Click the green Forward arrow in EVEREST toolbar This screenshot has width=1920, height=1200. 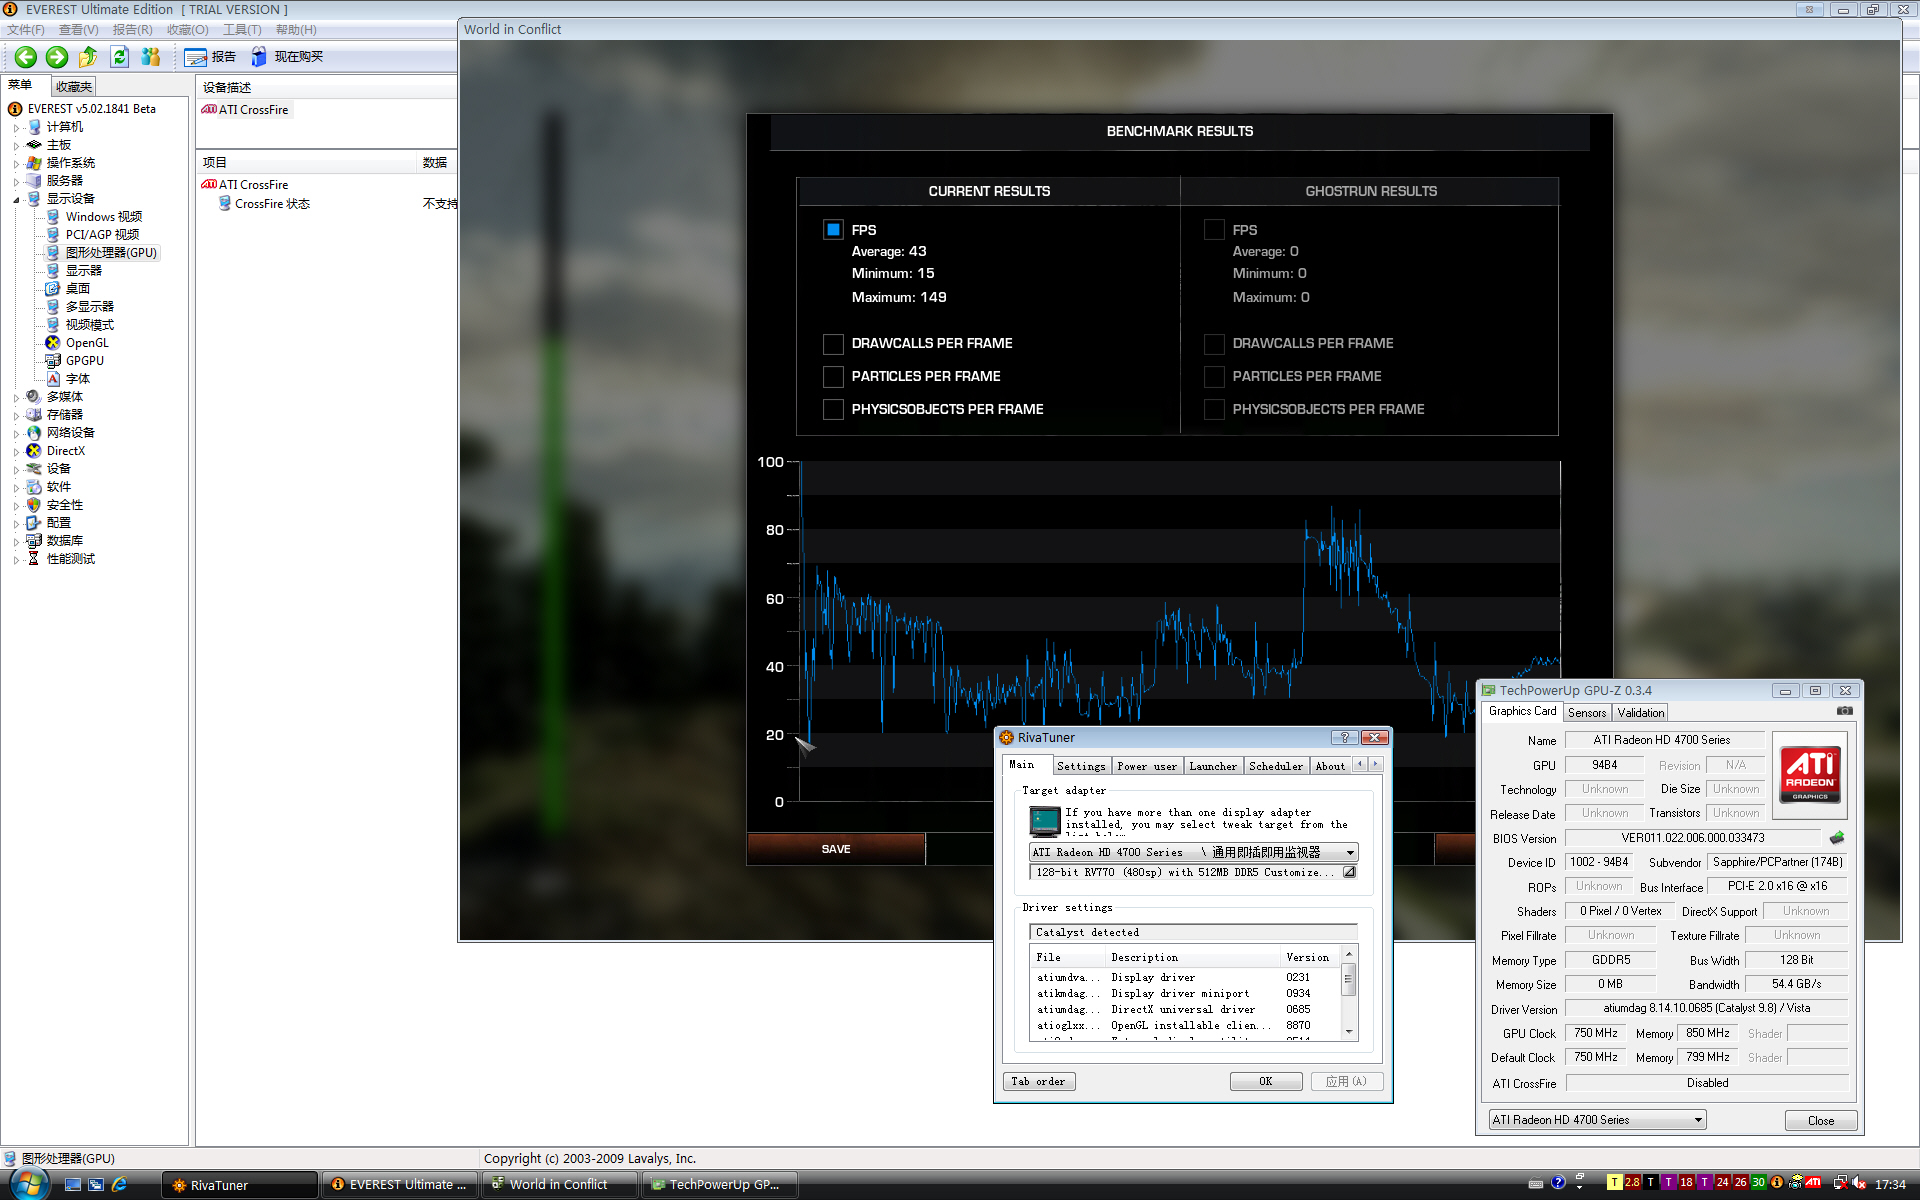click(57, 57)
